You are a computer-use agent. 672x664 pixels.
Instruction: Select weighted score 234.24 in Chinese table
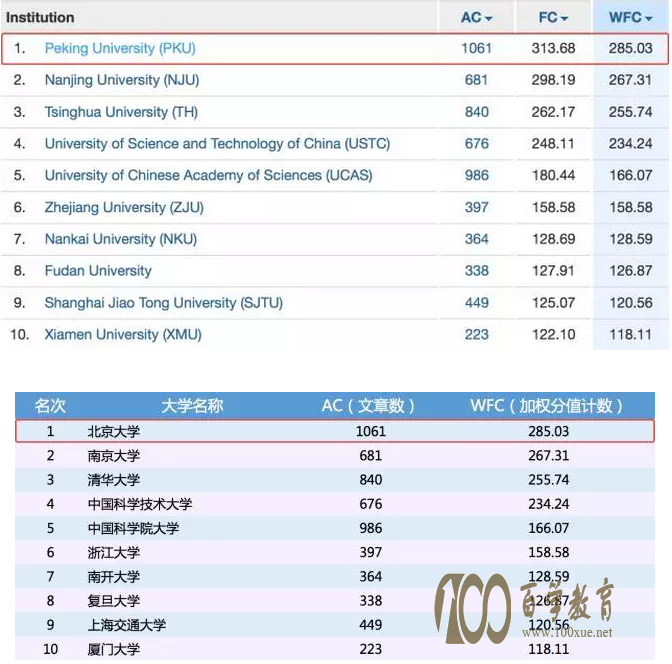click(x=549, y=504)
